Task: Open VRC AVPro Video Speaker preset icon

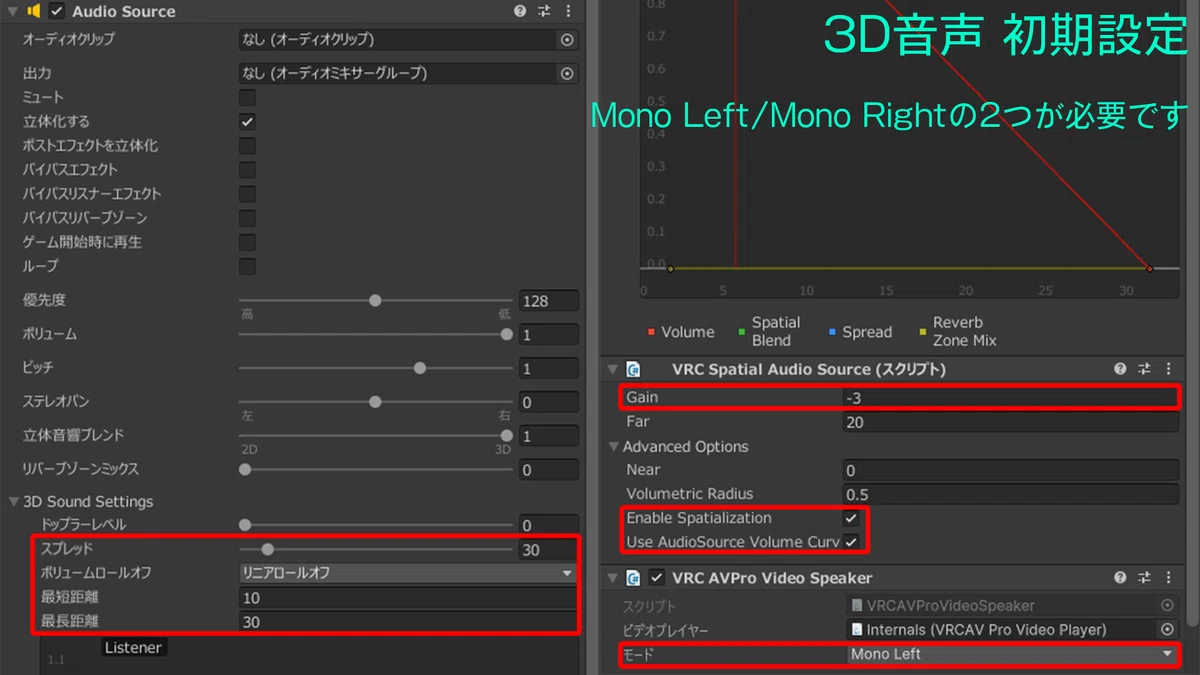Action: [x=1145, y=577]
